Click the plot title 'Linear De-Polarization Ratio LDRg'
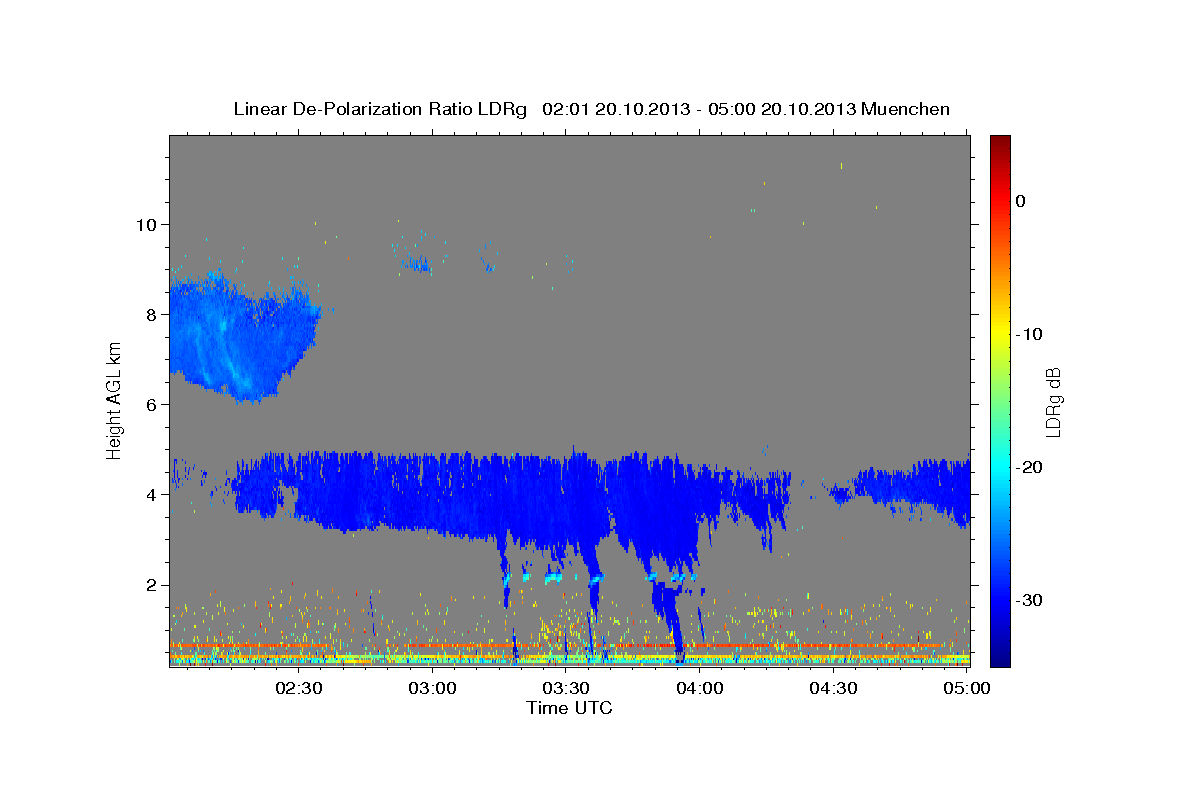Screen dimensions: 1200x800 click(379, 109)
